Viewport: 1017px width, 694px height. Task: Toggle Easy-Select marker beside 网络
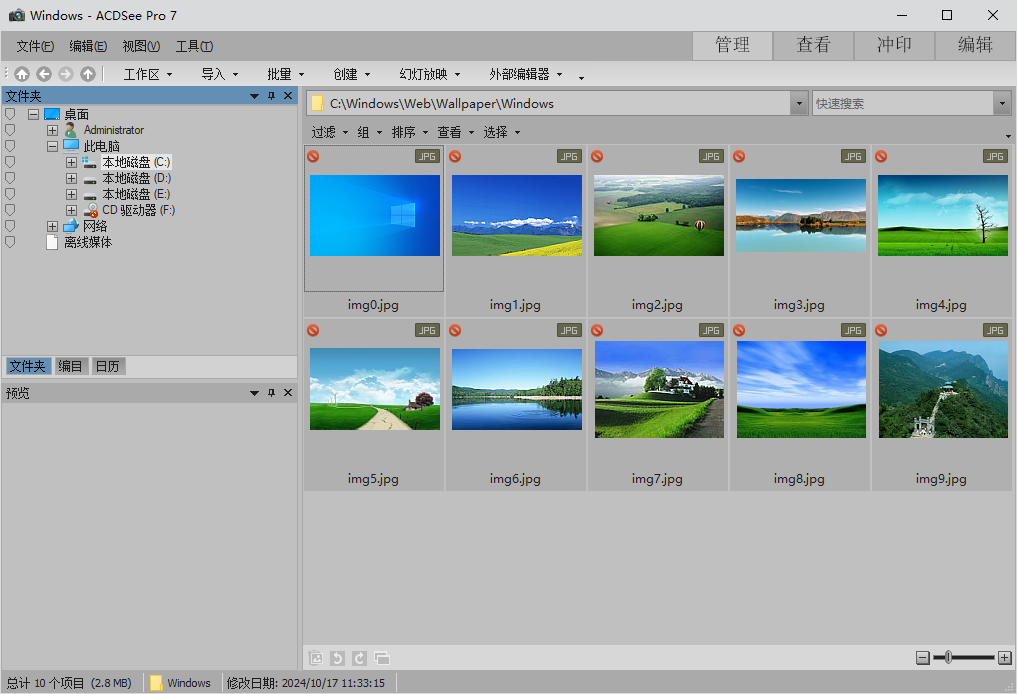10,226
